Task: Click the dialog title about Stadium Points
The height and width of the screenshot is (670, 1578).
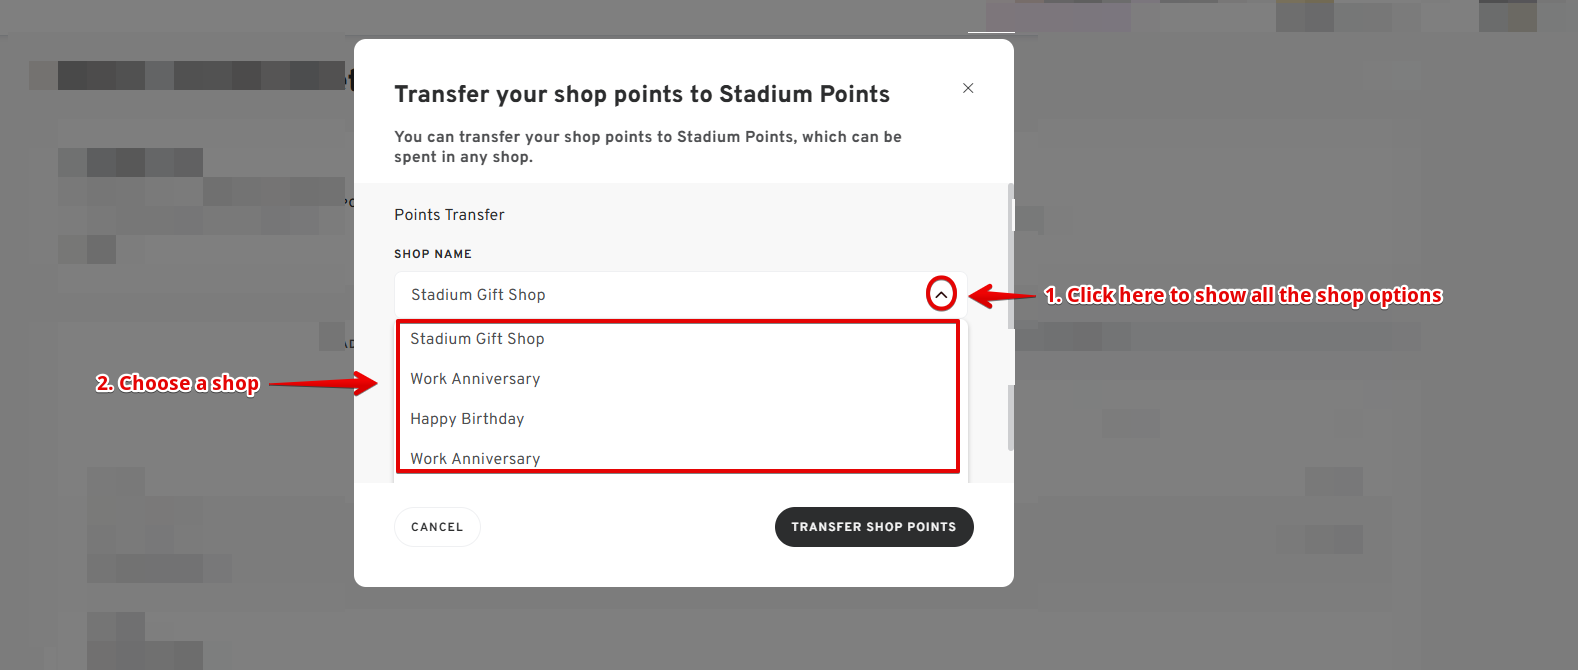Action: click(642, 94)
